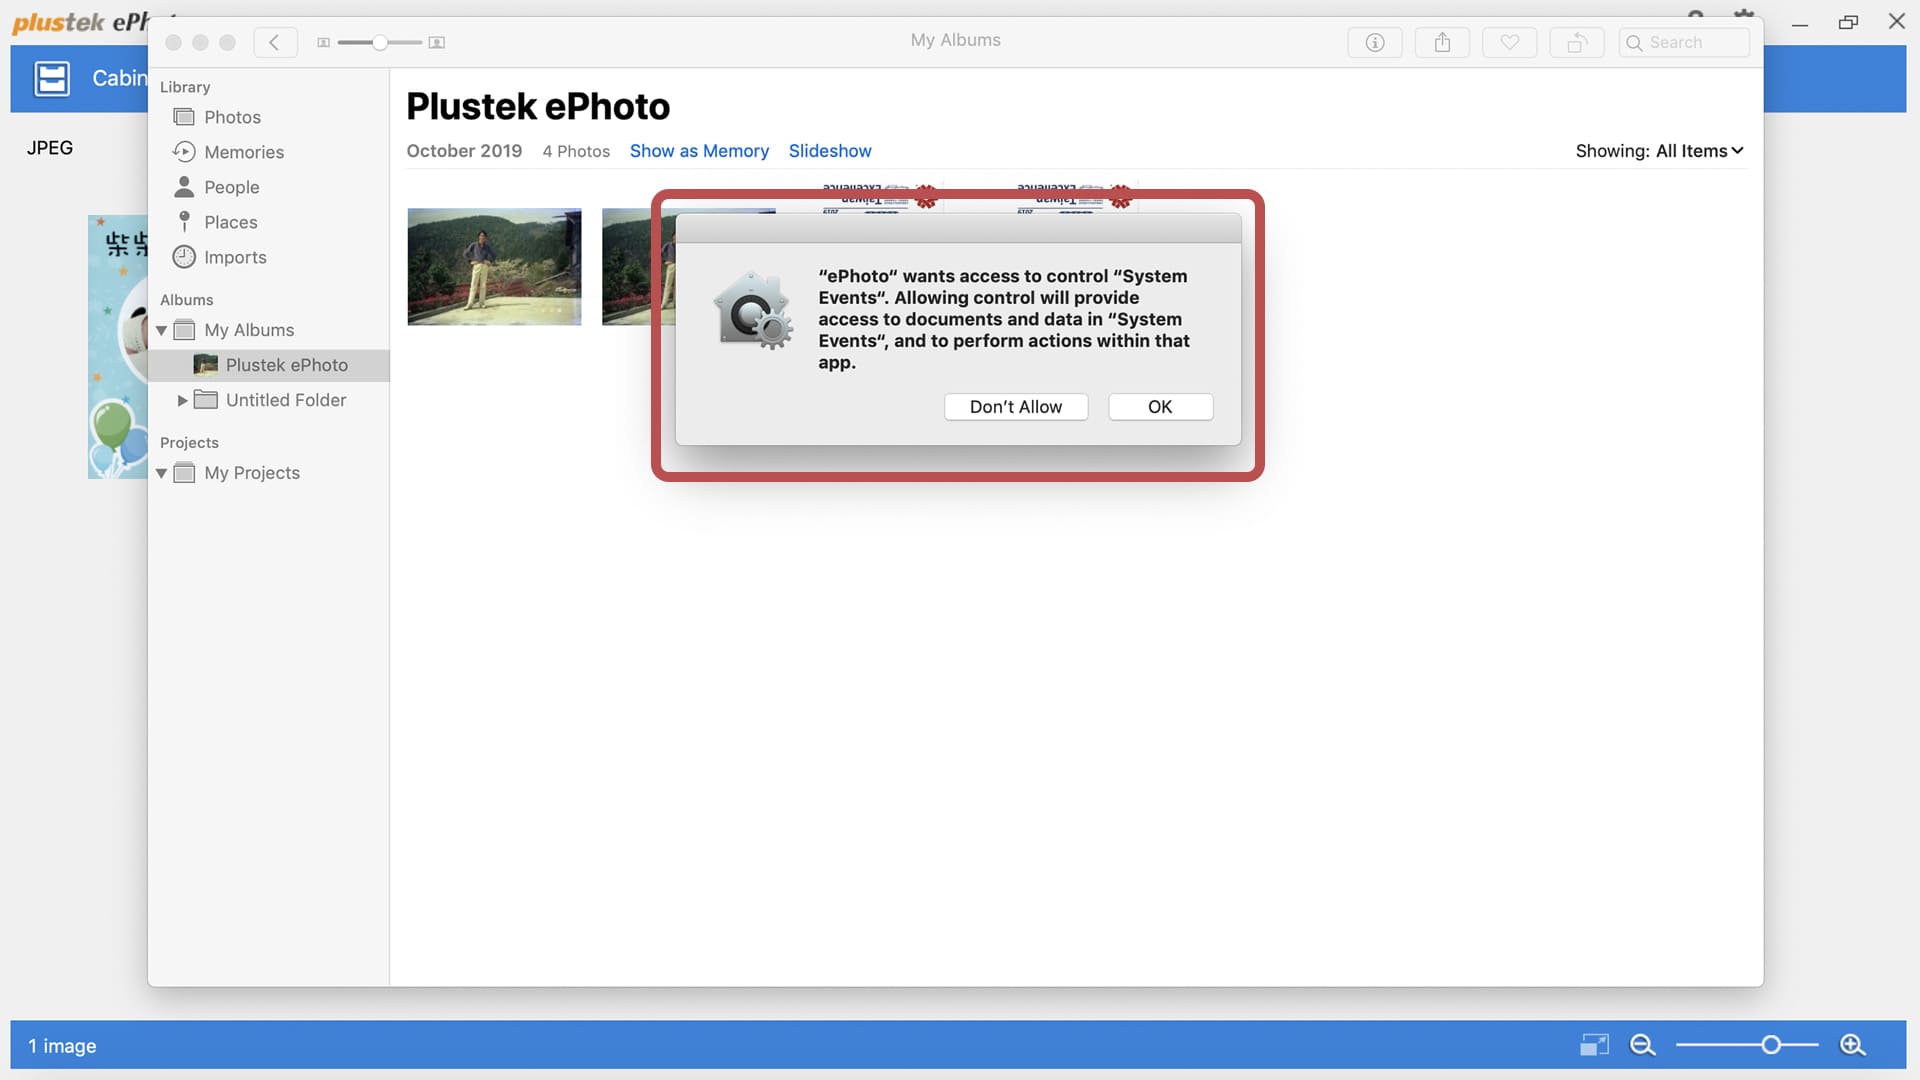Open the Showing: All Items dropdown
The width and height of the screenshot is (1920, 1080).
click(1660, 151)
